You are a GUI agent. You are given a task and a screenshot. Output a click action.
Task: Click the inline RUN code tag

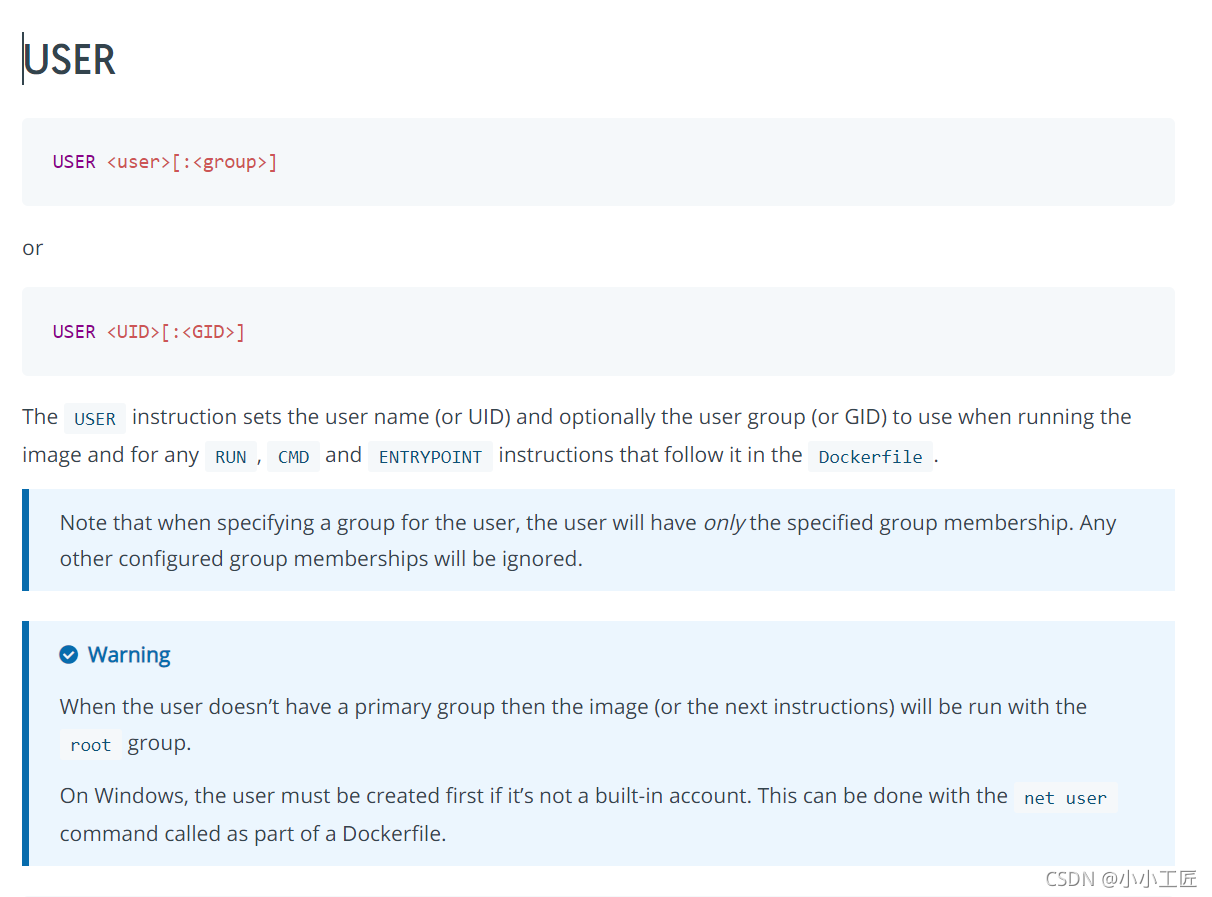point(231,457)
